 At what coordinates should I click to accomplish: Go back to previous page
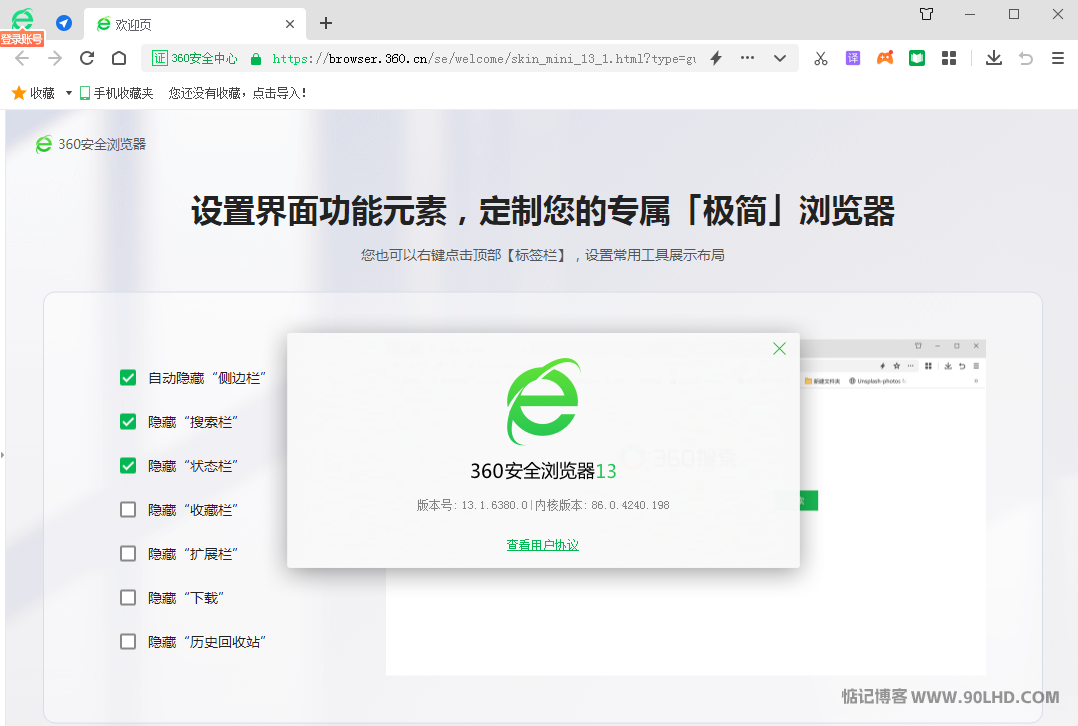point(22,58)
